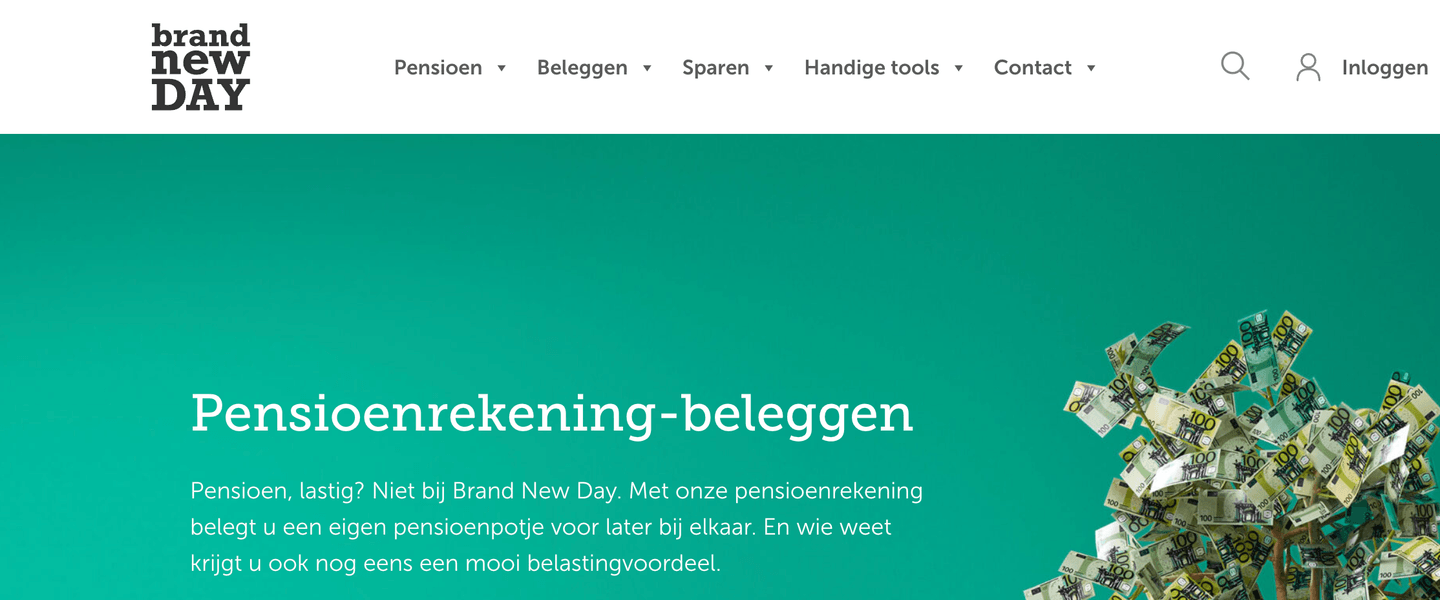Expand the Handige tools dropdown
Viewport: 1440px width, 600px height.
[959, 68]
